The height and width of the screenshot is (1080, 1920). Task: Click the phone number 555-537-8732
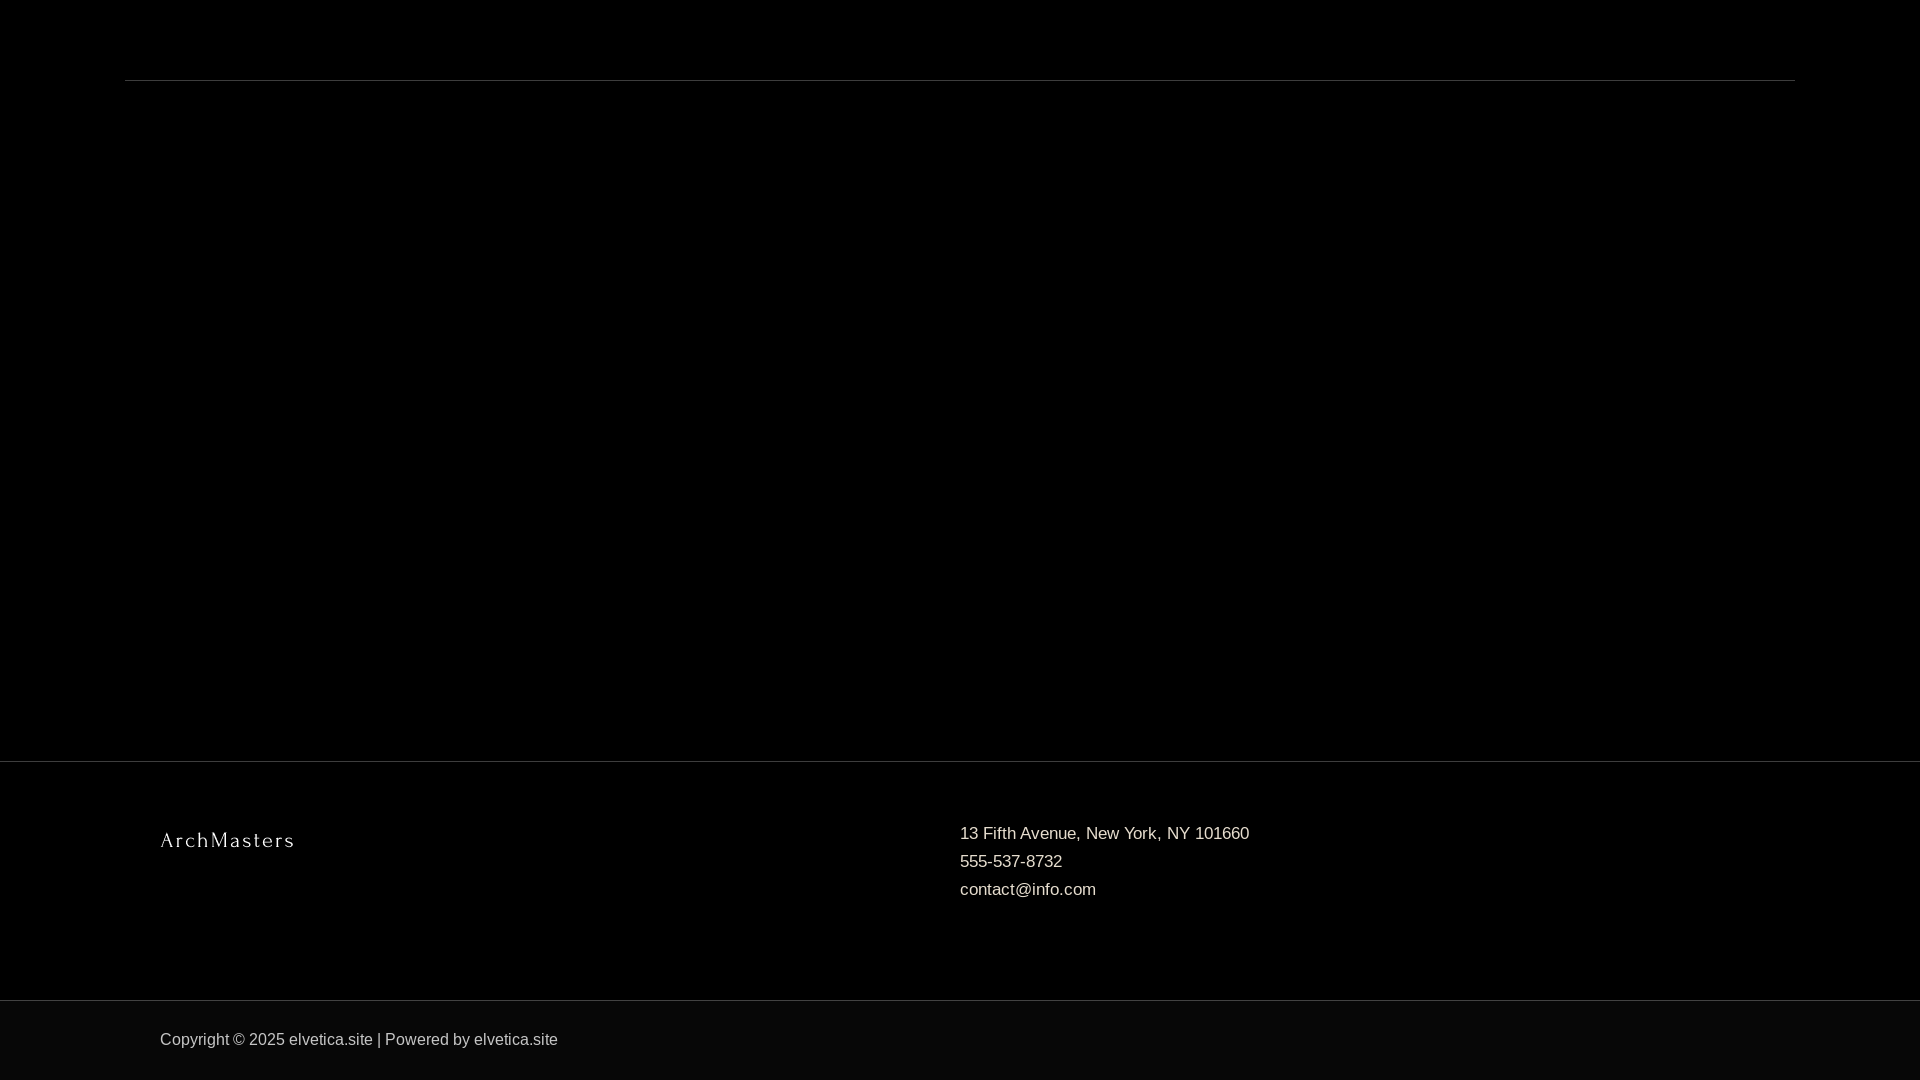click(x=1011, y=862)
